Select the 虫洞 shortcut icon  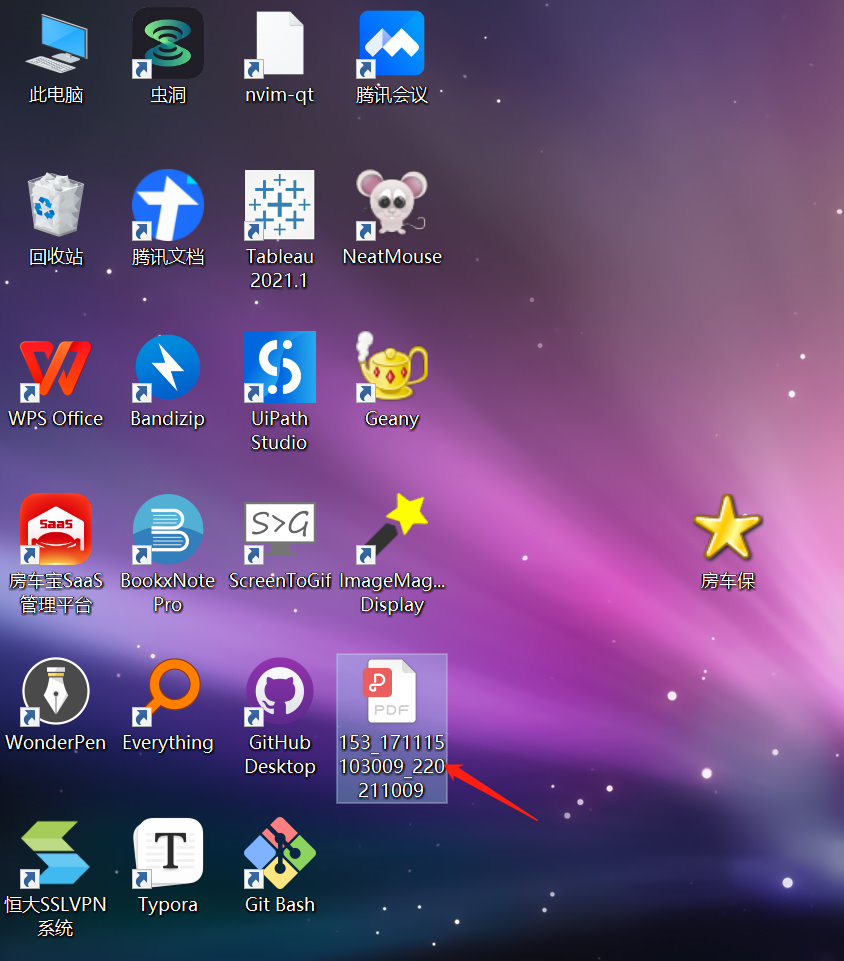[x=168, y=43]
